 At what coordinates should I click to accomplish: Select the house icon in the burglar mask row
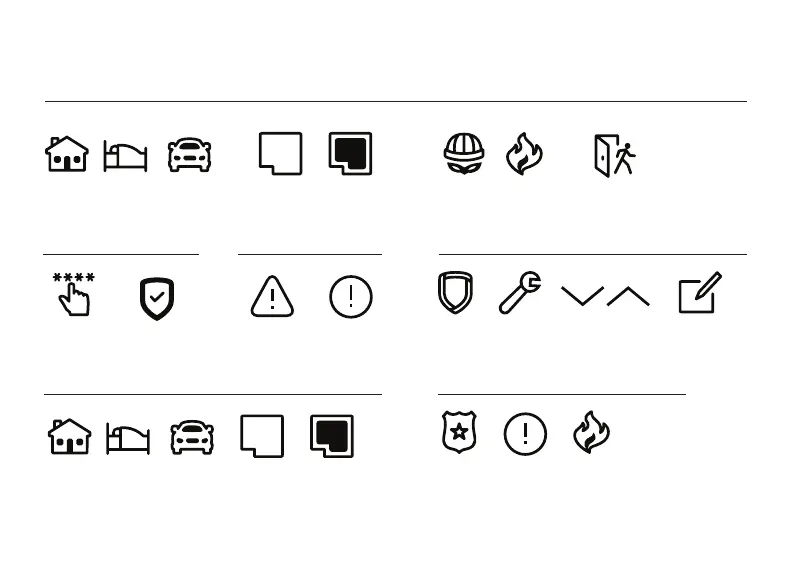(x=67, y=154)
